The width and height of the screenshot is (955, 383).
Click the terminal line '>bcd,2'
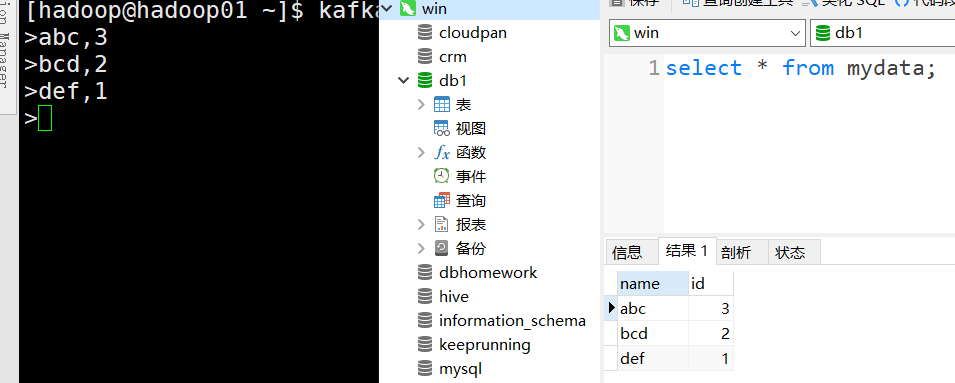point(66,65)
